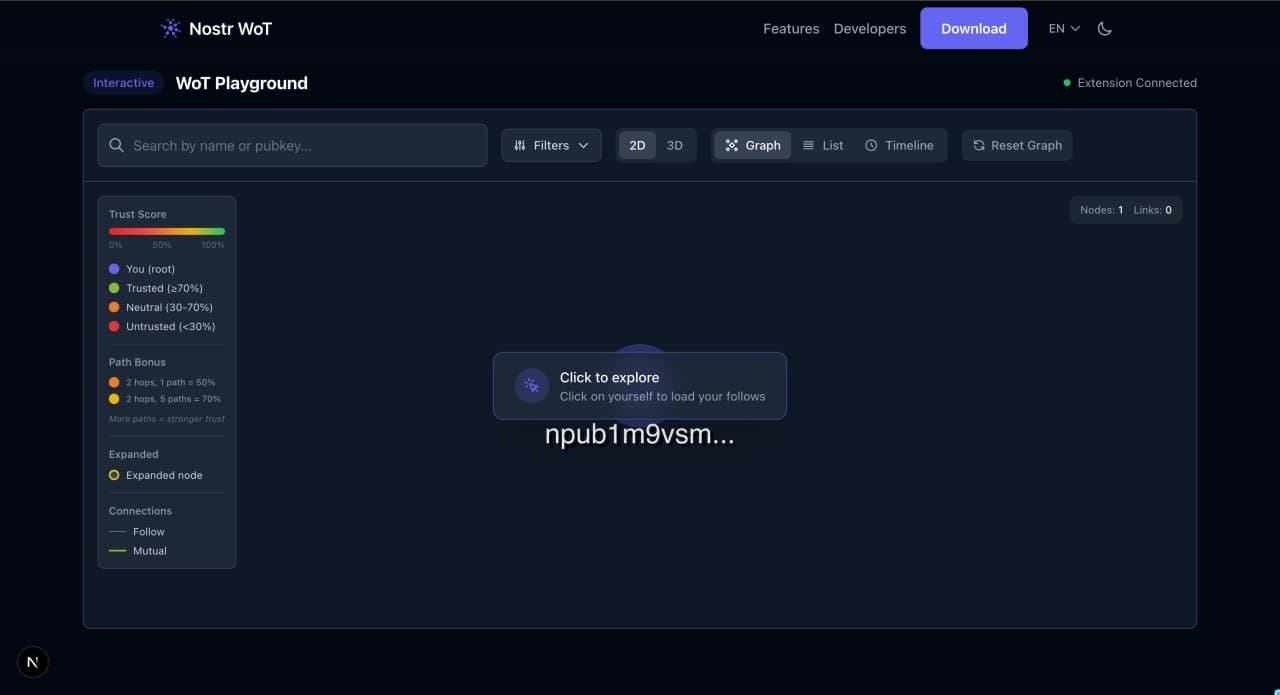
Task: Open the Features menu item
Action: [790, 28]
